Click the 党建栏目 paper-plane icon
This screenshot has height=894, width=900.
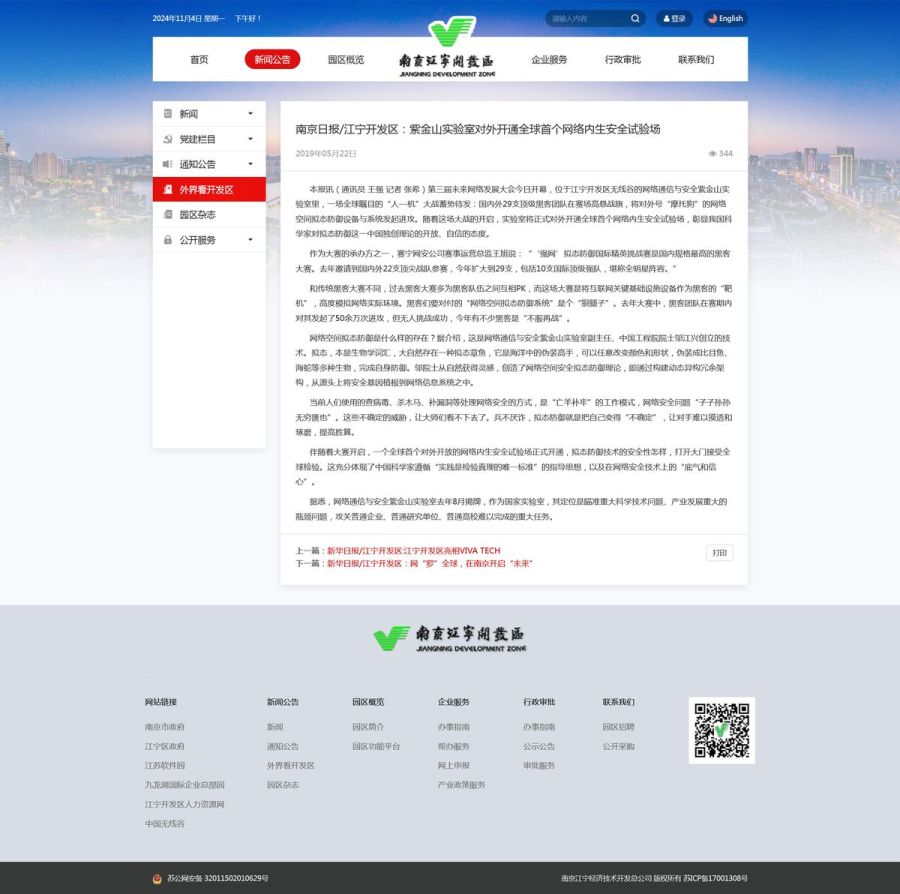point(168,138)
